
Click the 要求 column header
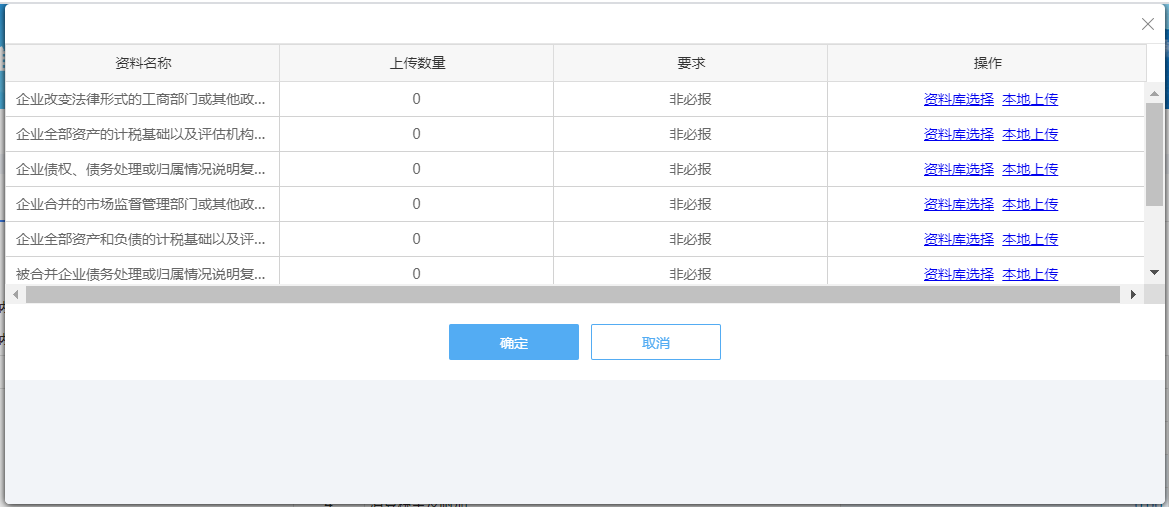click(x=690, y=63)
